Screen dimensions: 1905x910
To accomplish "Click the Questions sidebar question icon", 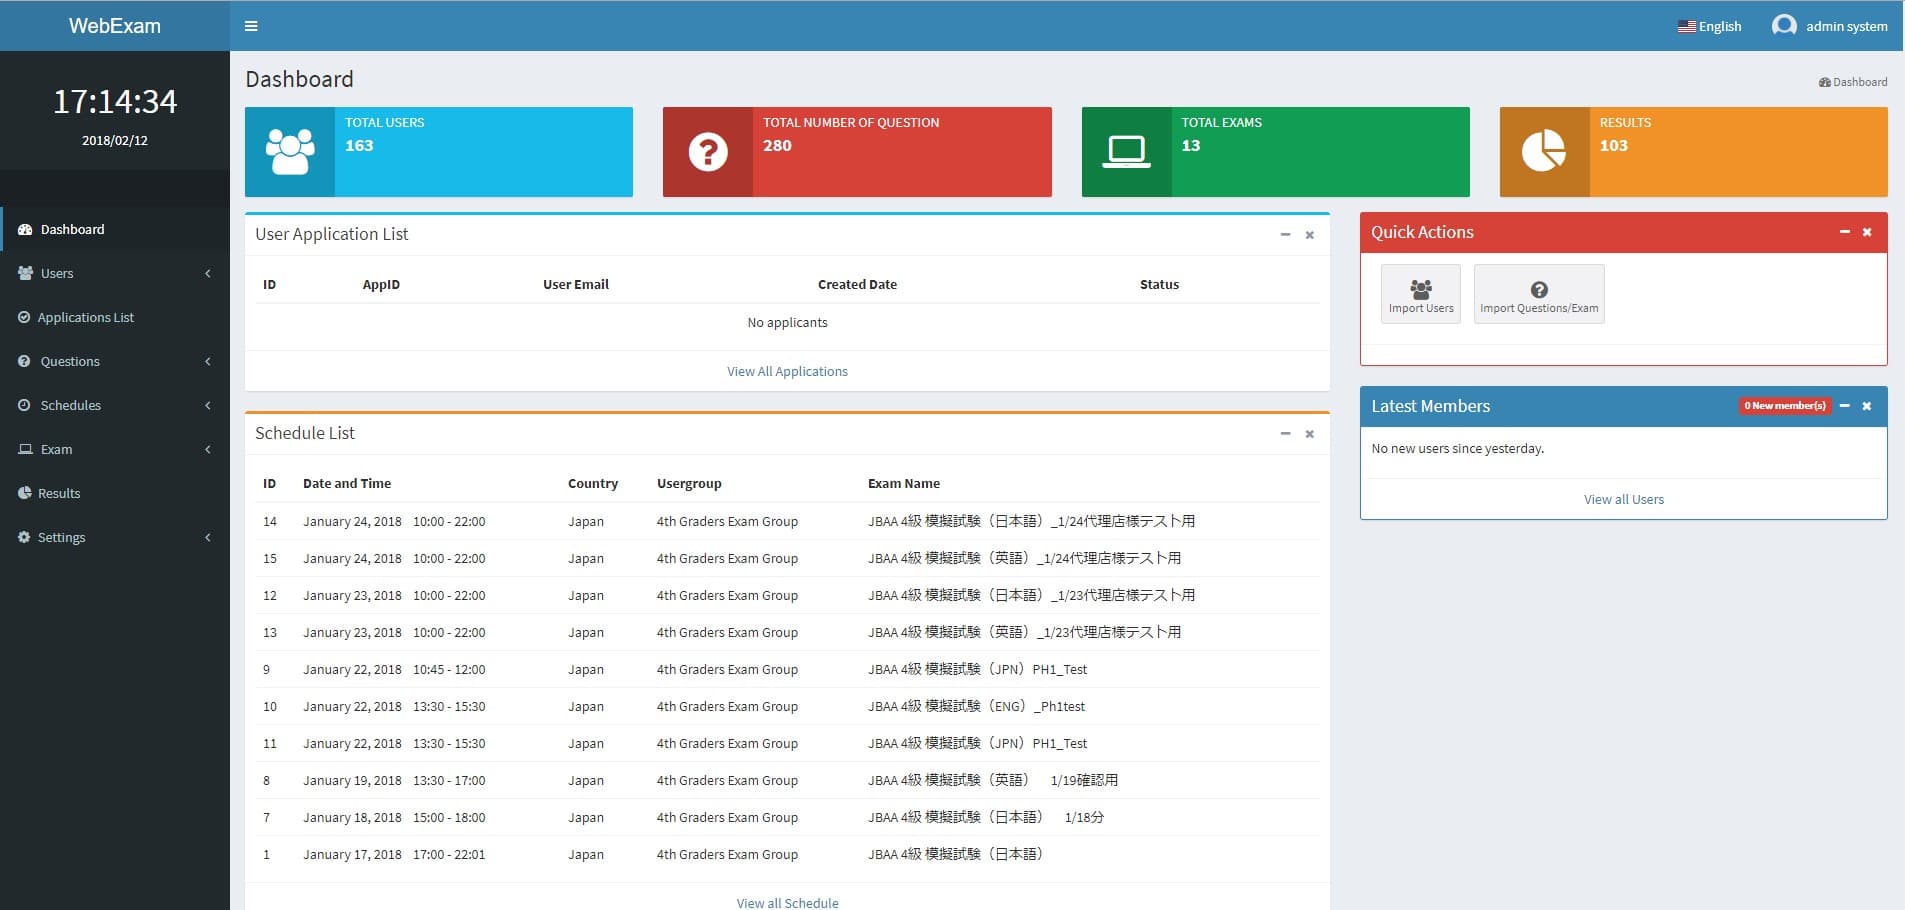I will (x=24, y=361).
